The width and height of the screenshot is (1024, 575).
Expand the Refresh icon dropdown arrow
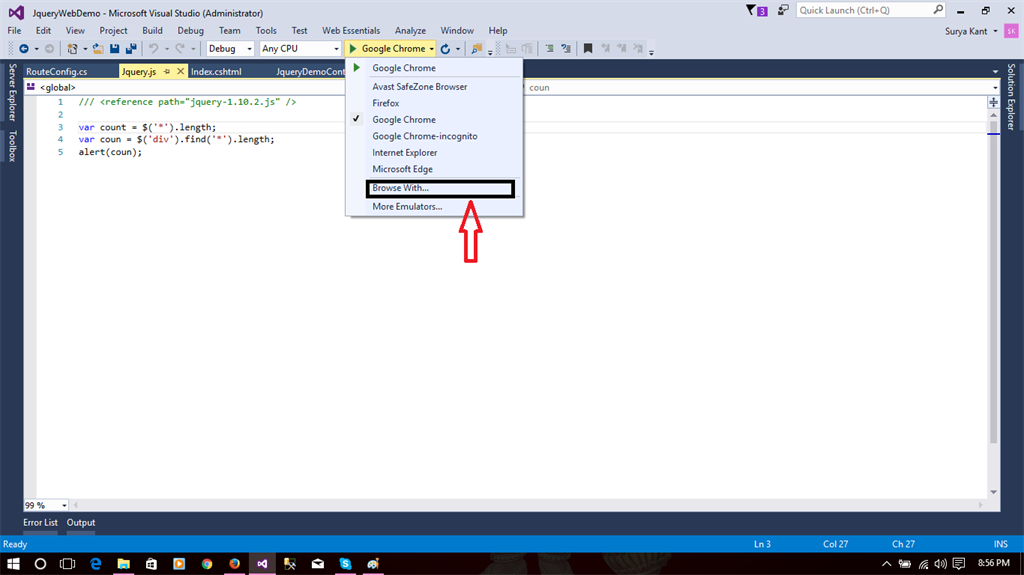(x=458, y=49)
